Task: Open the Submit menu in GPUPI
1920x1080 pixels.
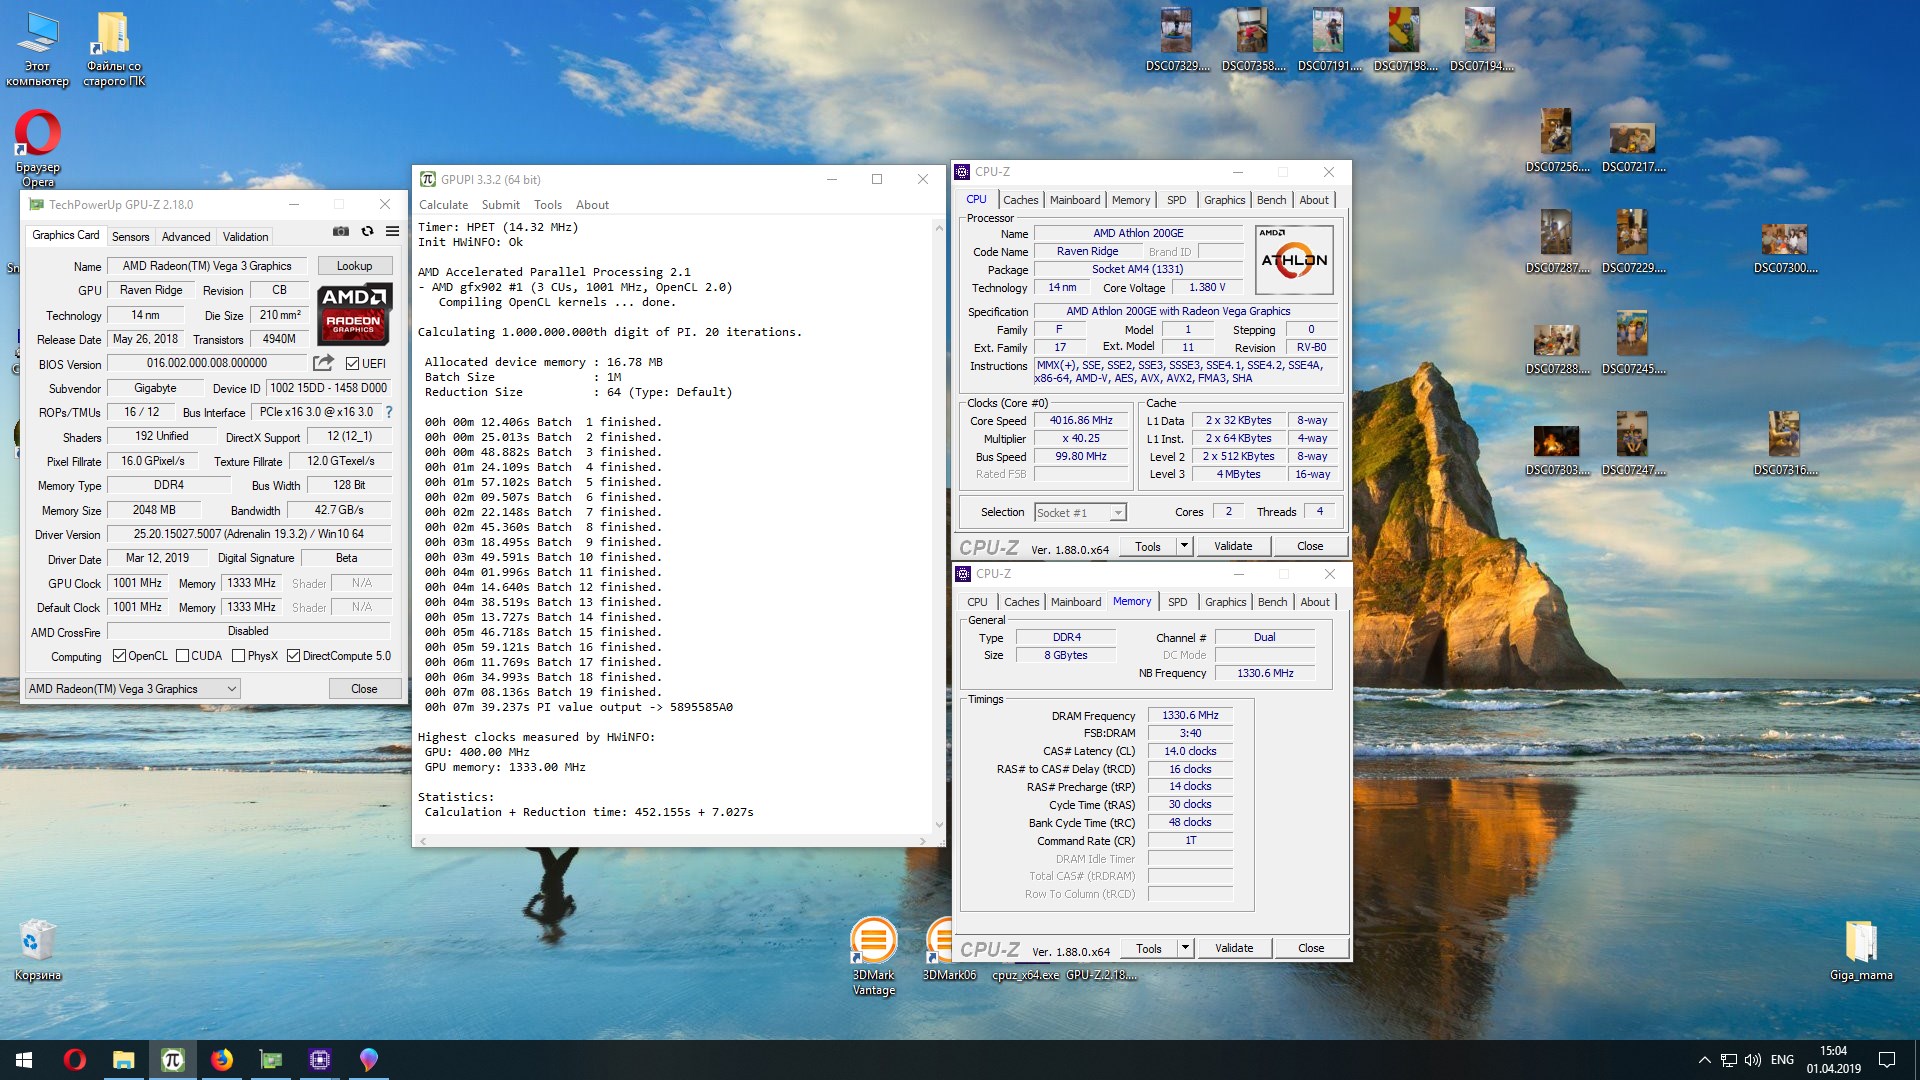Action: [500, 205]
